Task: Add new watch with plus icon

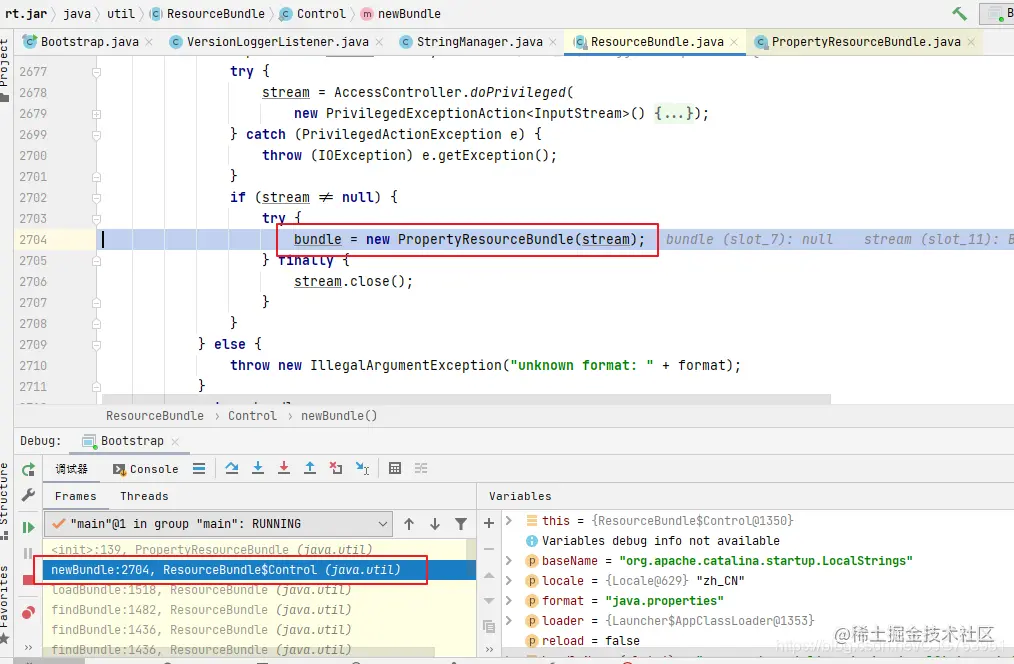Action: point(489,523)
